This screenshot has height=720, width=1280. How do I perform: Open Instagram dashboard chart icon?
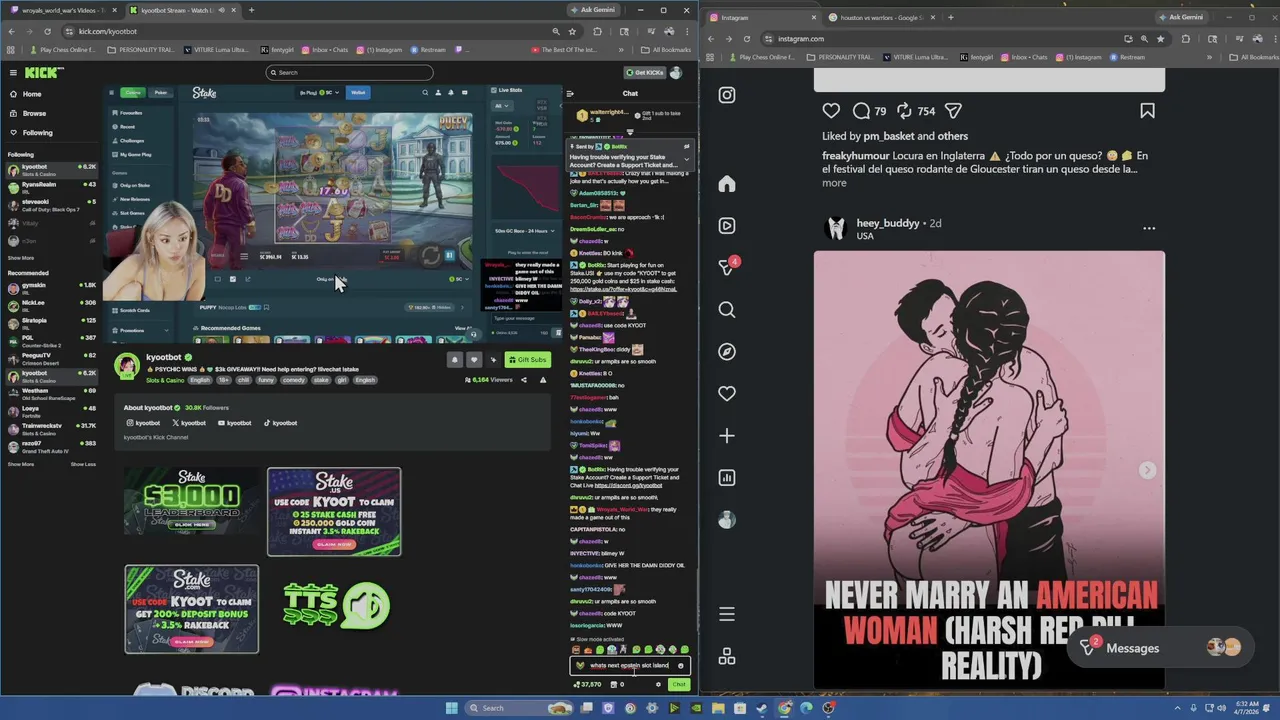tap(727, 478)
